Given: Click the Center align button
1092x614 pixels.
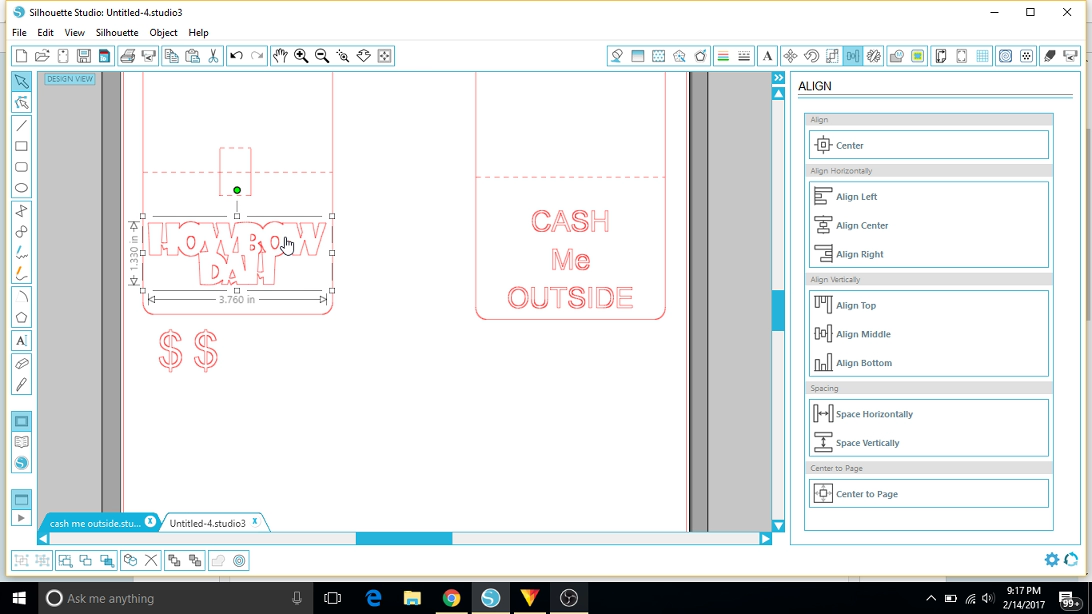Looking at the screenshot, I should click(x=928, y=145).
